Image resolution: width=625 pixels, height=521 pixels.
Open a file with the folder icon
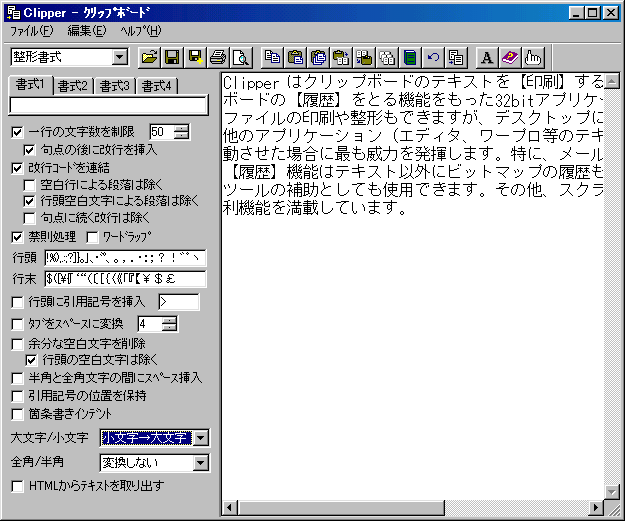coord(149,58)
